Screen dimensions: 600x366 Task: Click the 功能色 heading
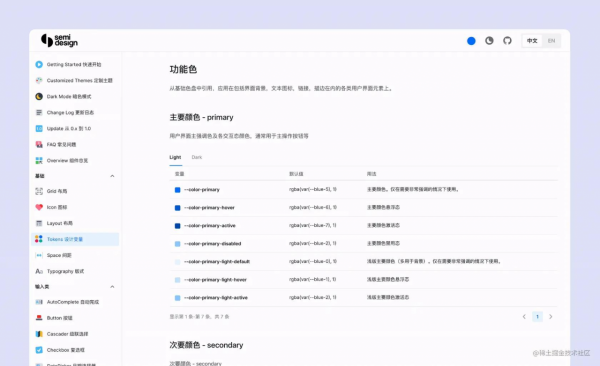[183, 69]
